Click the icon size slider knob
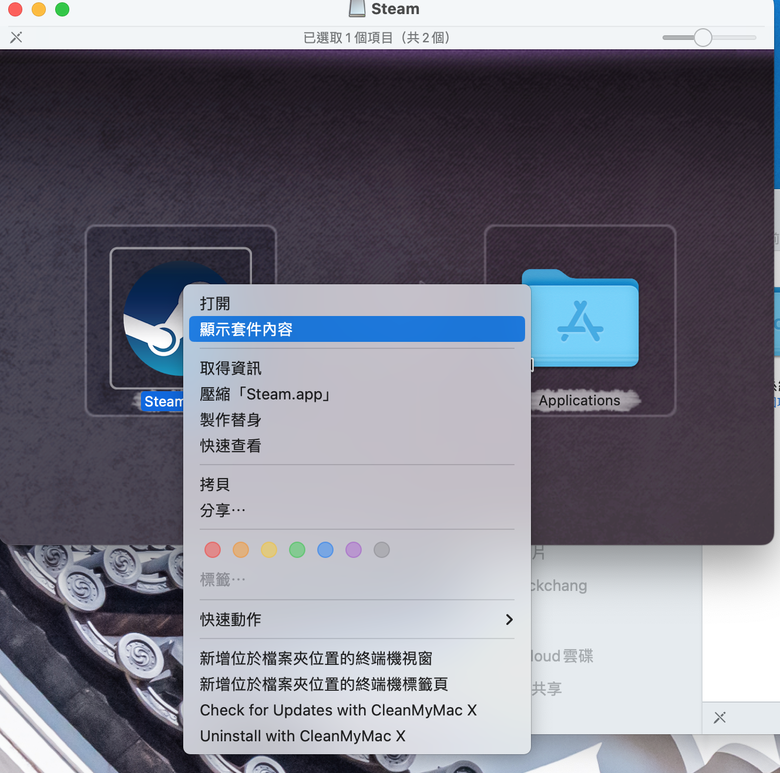780x773 pixels. (703, 37)
